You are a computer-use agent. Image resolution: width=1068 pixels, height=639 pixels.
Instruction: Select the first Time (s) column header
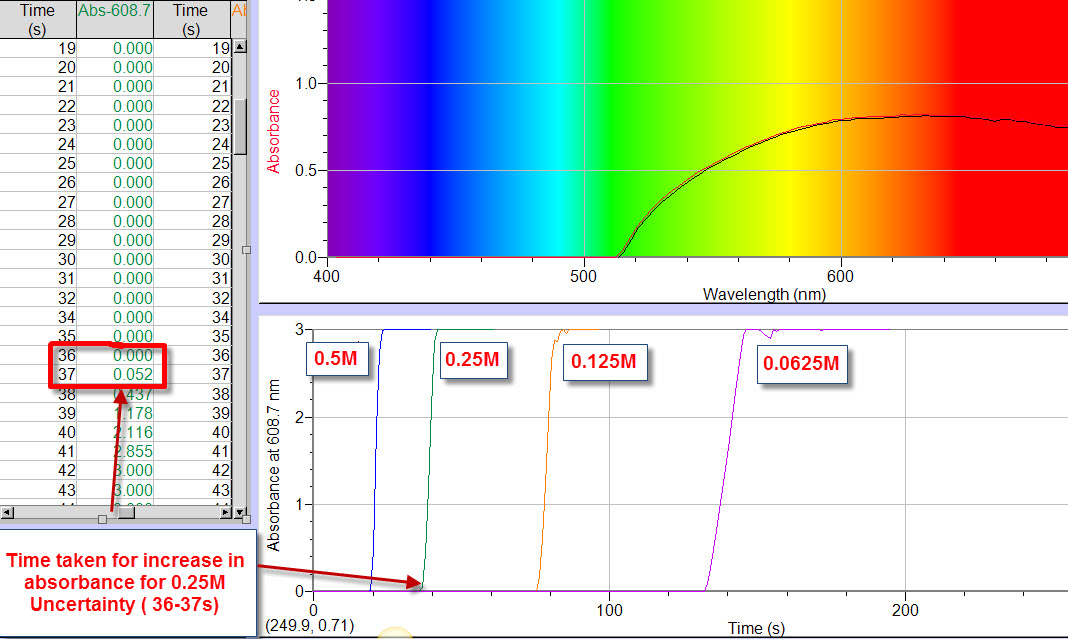37,19
